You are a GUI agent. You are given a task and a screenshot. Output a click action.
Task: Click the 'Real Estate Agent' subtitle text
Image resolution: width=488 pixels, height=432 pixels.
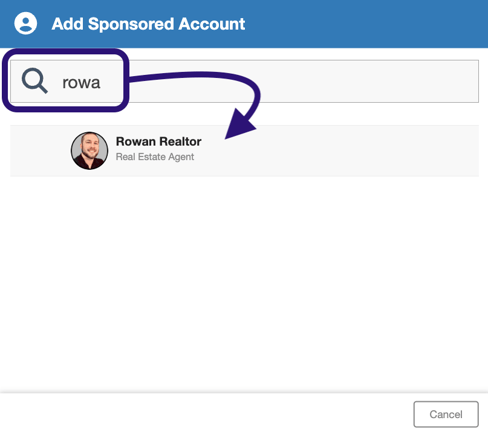(155, 157)
